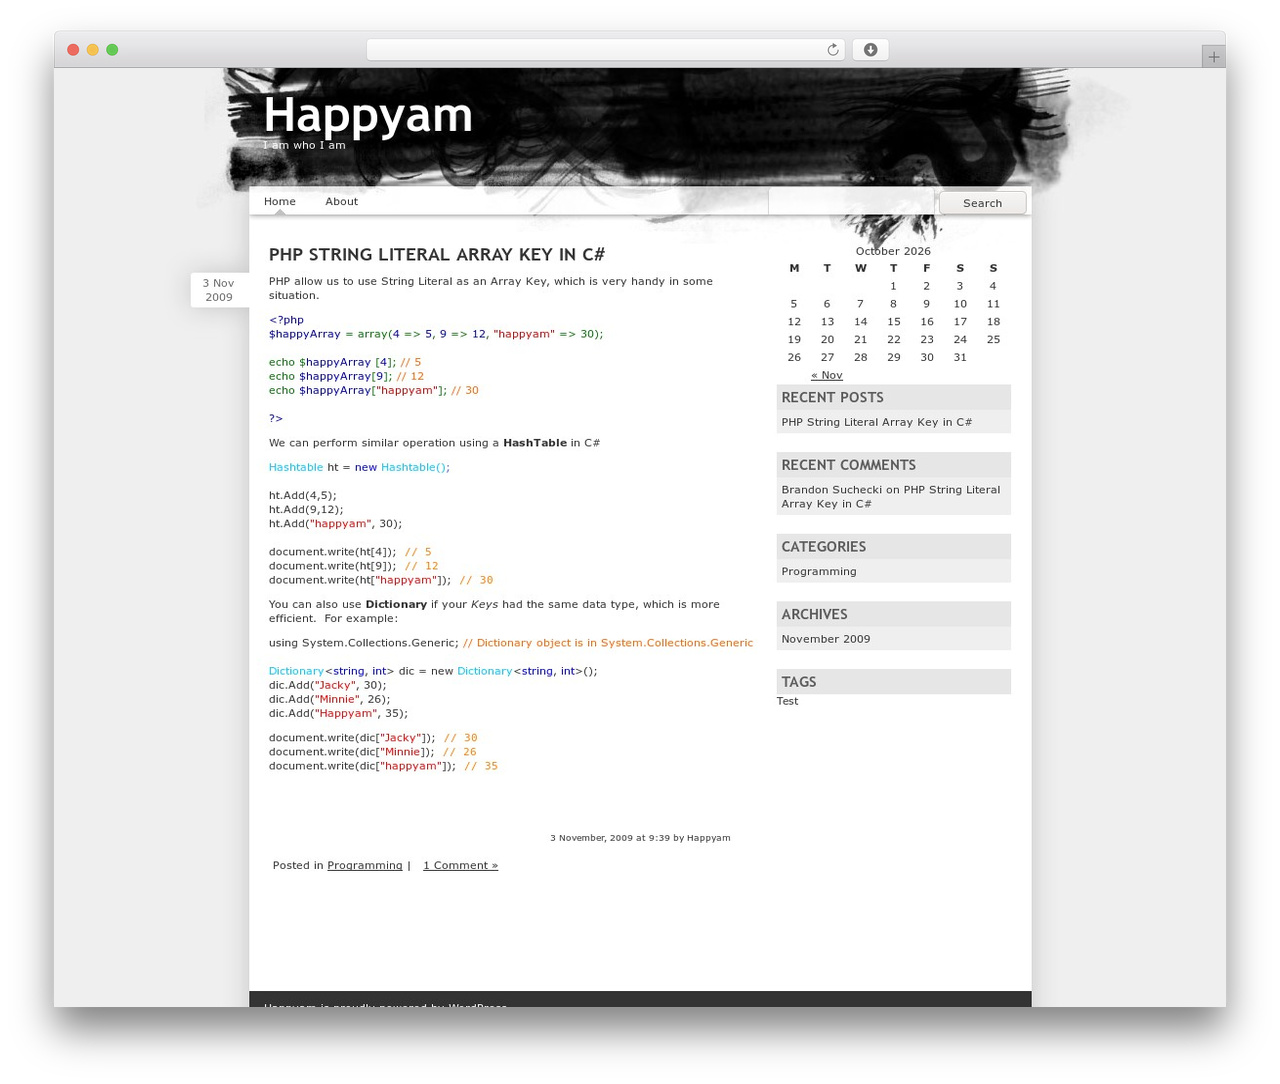The image size is (1280, 1084).
Task: Click the using System.Collections.Generic code line
Action: pos(511,643)
